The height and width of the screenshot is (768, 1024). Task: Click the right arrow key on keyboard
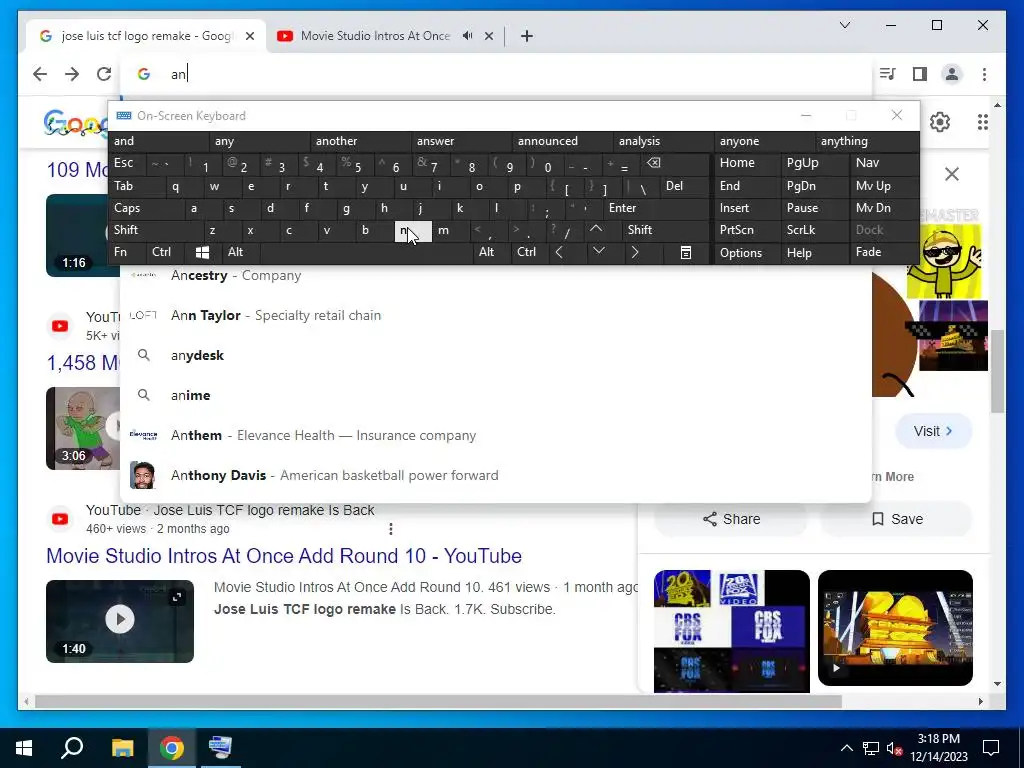coord(635,252)
